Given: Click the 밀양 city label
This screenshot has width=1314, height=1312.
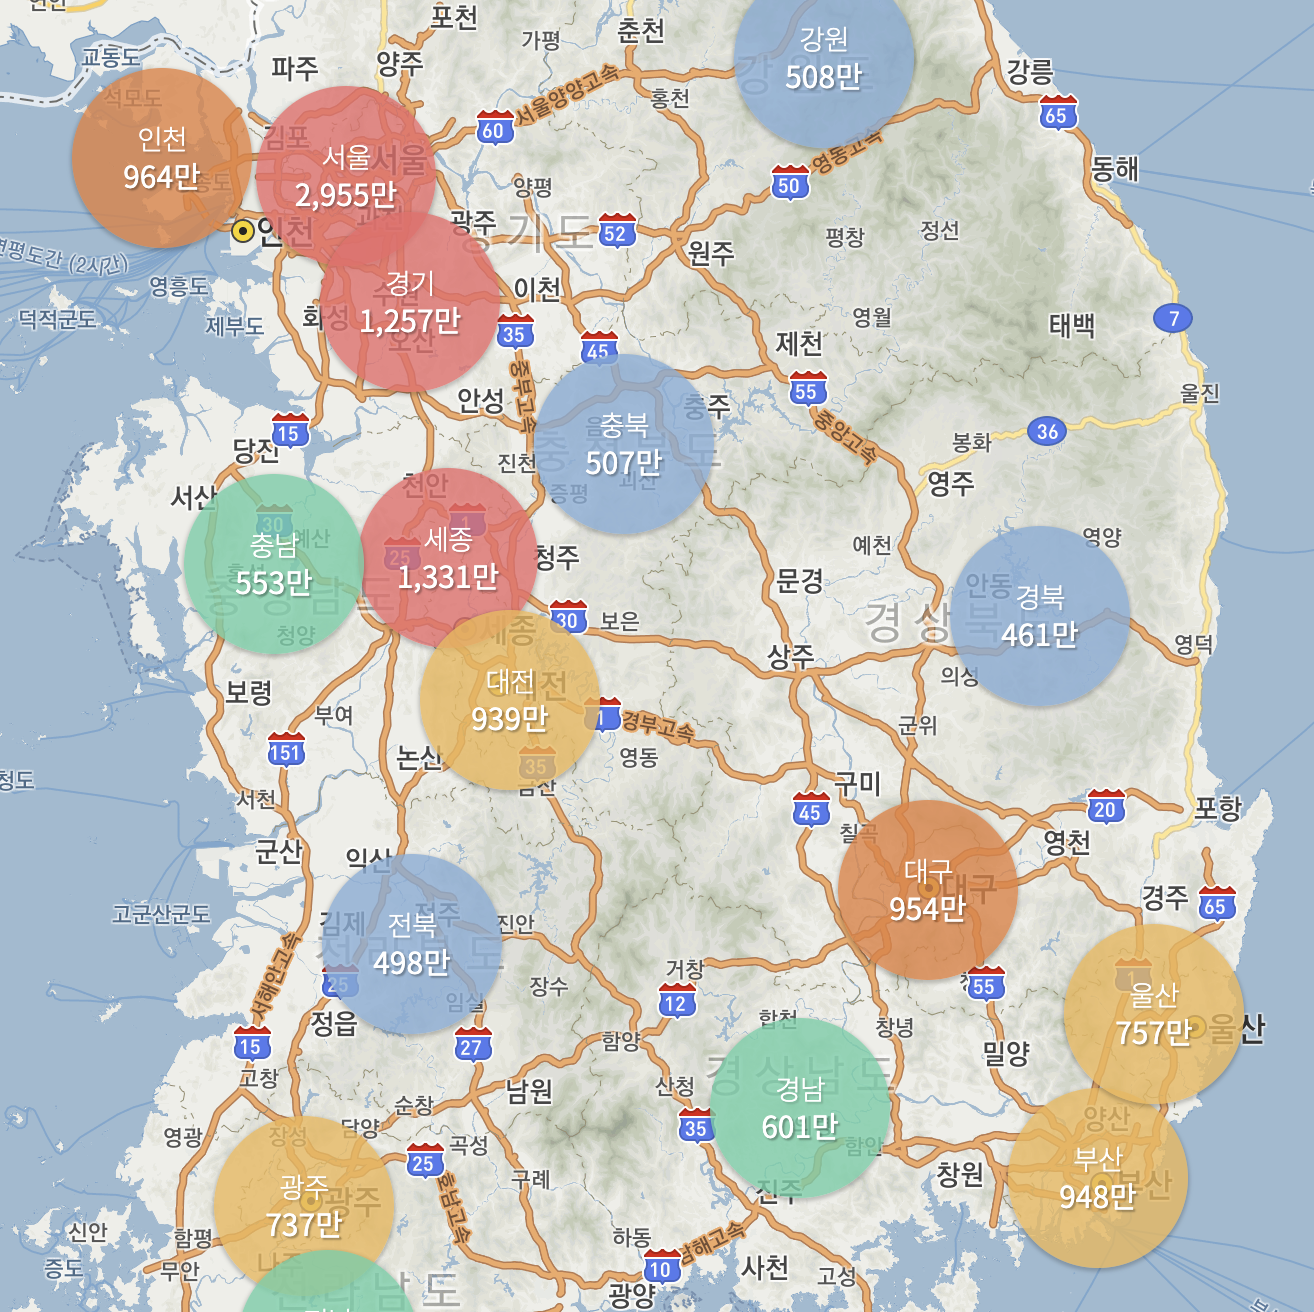Looking at the screenshot, I should click(1006, 1052).
